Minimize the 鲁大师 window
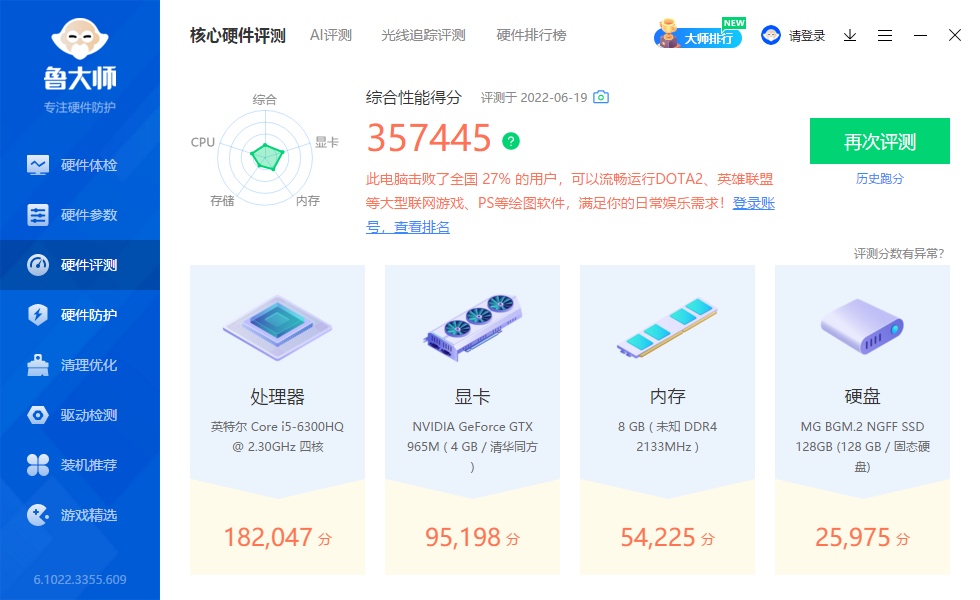 [920, 36]
